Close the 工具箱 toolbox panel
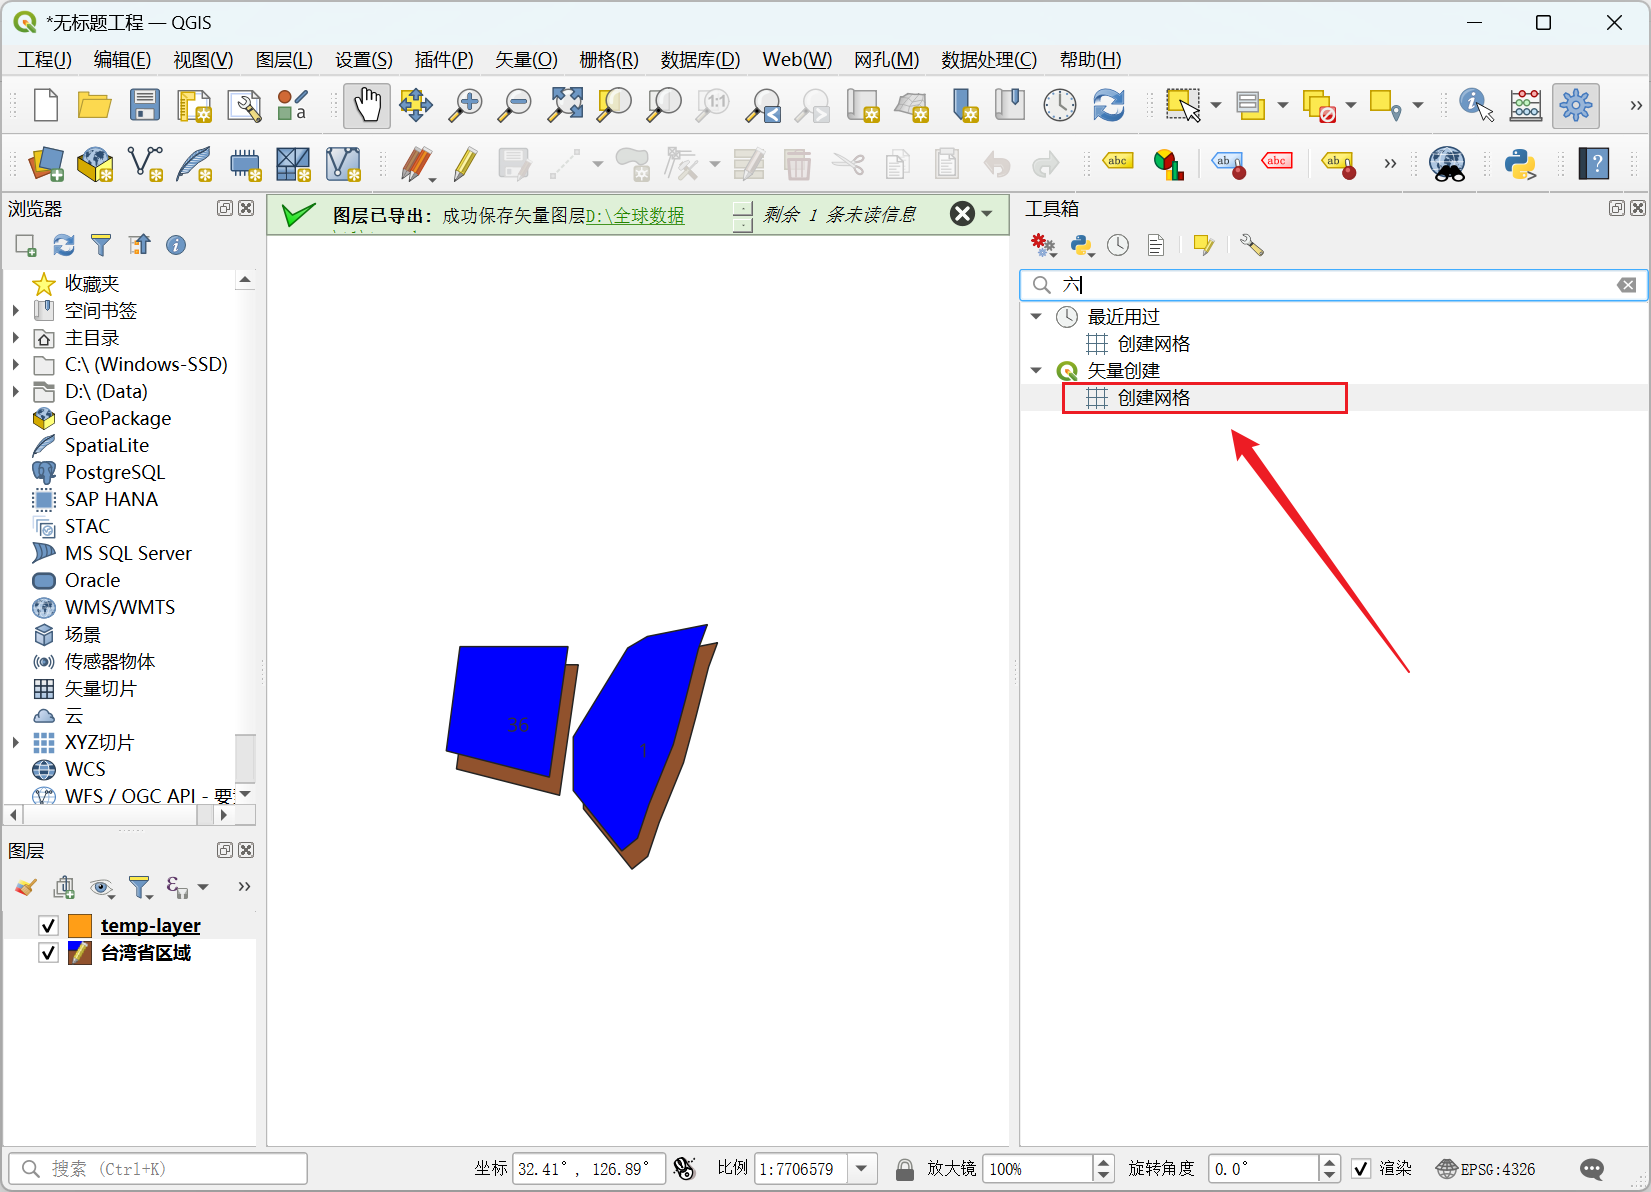Viewport: 1651px width, 1192px height. click(x=1638, y=208)
